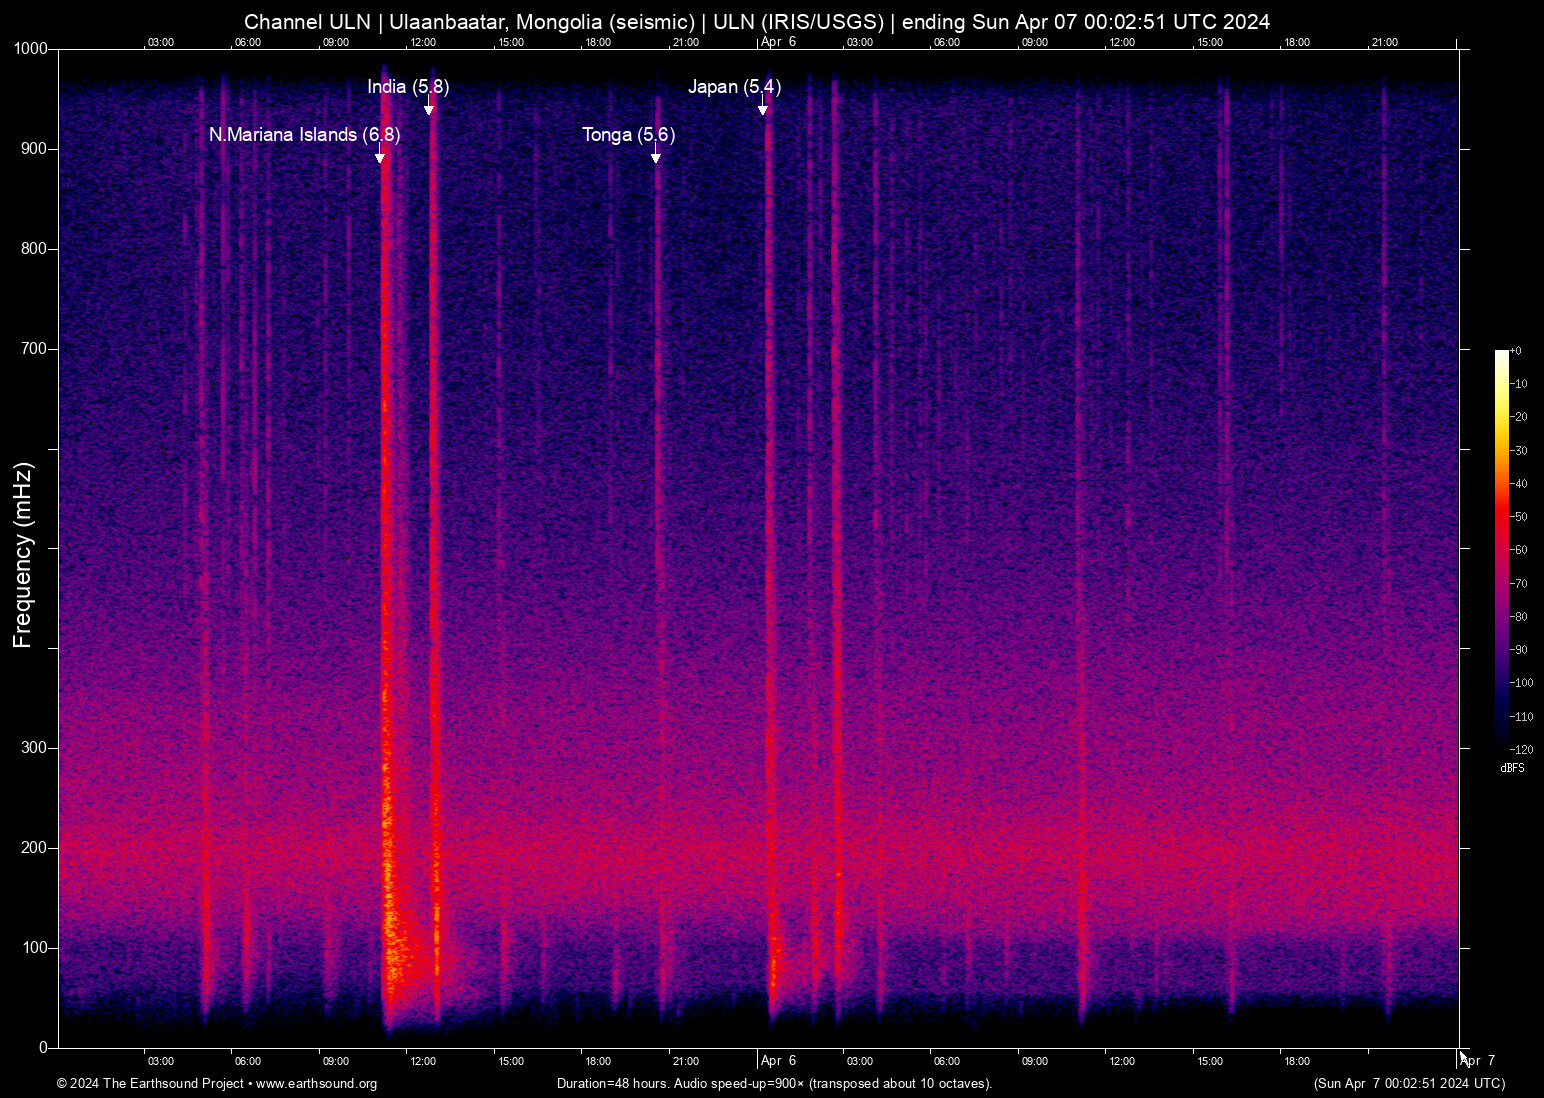This screenshot has height=1098, width=1544.
Task: Click the Frequency (mHz) axis title
Action: coord(22,555)
